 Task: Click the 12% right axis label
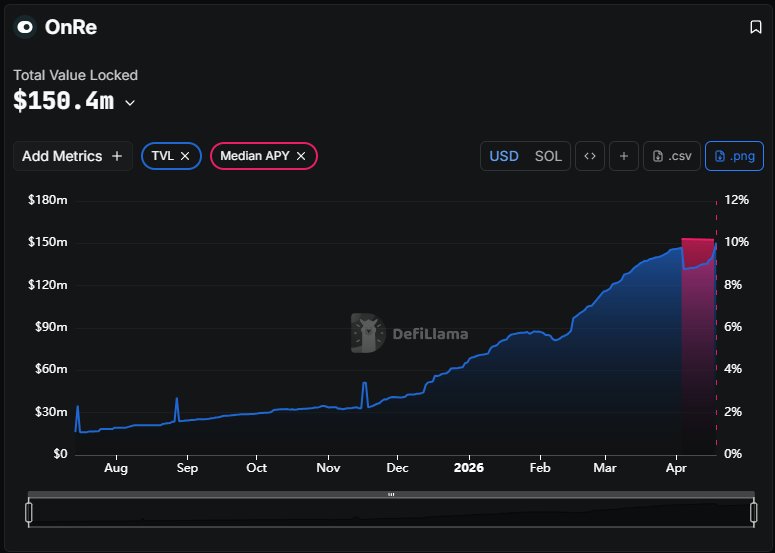click(736, 200)
